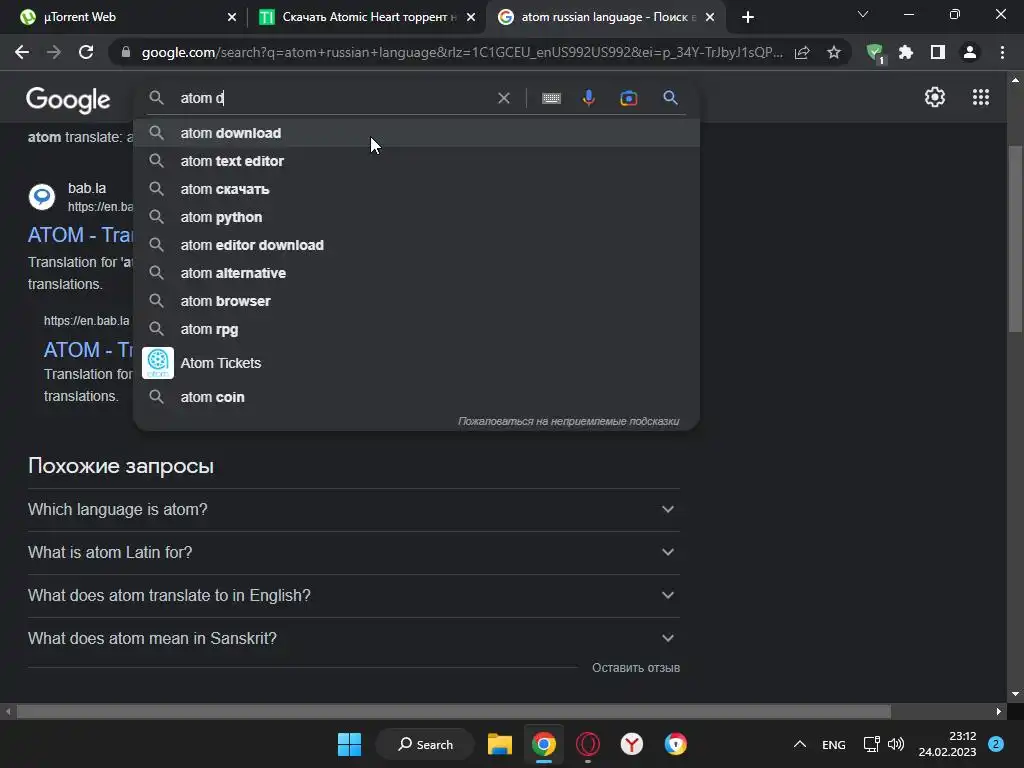This screenshot has width=1024, height=768.
Task: Open the Google apps grid
Action: coord(980,97)
